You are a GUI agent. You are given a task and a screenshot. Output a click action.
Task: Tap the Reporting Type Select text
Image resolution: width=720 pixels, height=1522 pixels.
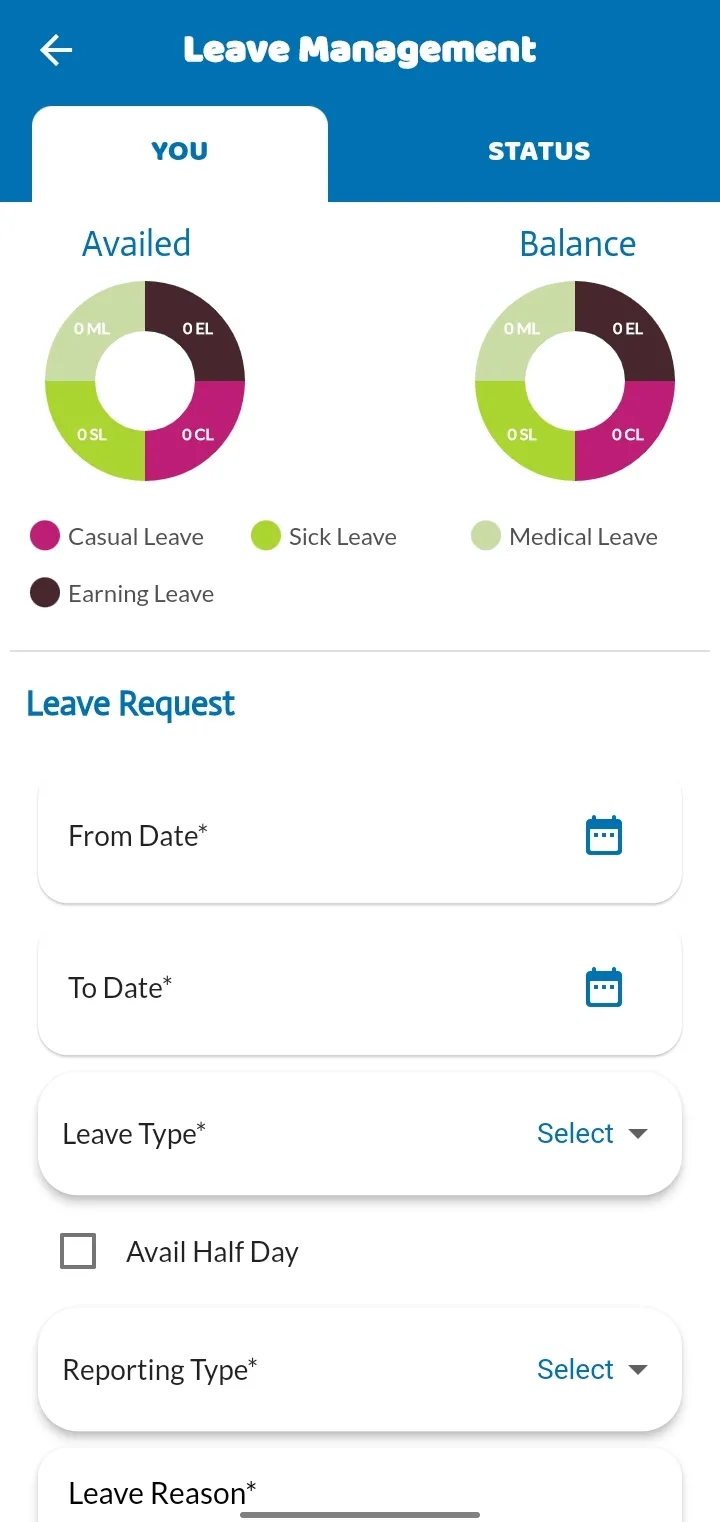[x=575, y=1369]
